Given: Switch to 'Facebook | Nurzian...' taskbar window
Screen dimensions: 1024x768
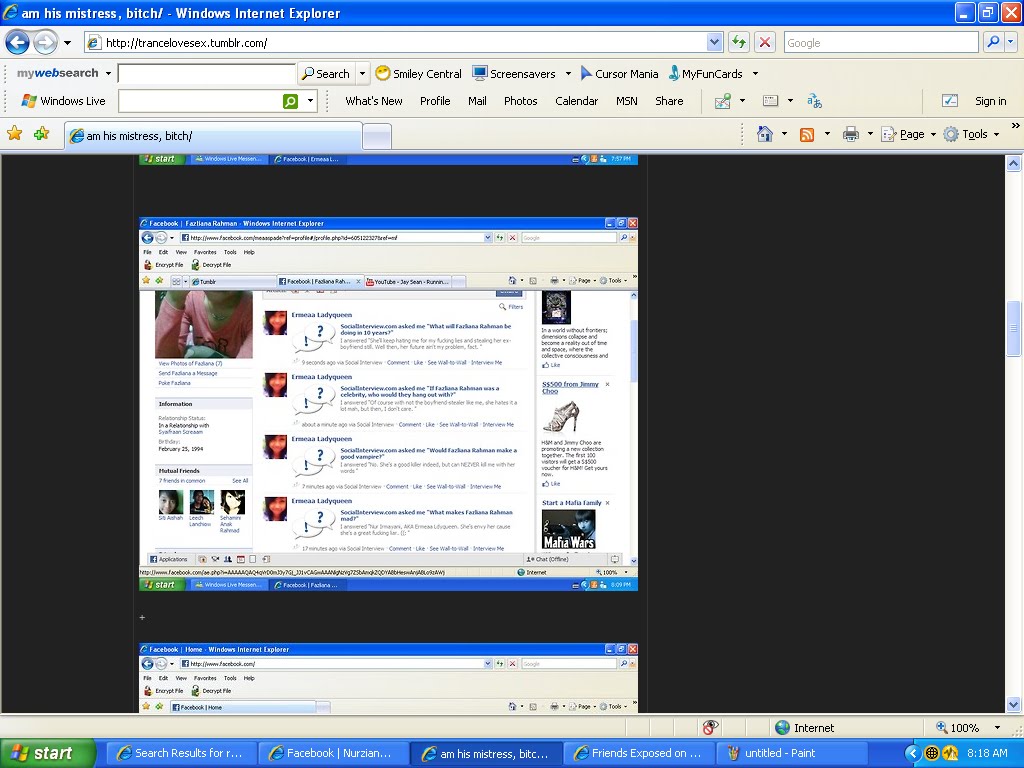Looking at the screenshot, I should (334, 754).
